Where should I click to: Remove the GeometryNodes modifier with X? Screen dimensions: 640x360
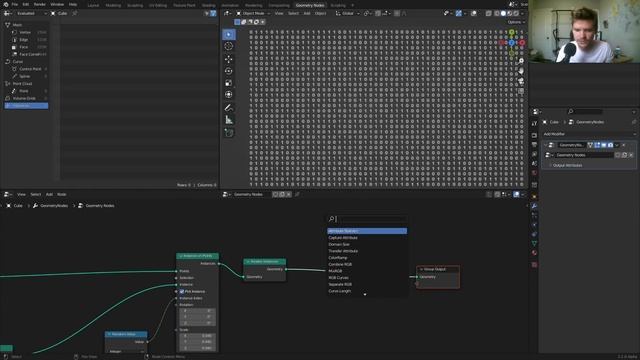623,145
